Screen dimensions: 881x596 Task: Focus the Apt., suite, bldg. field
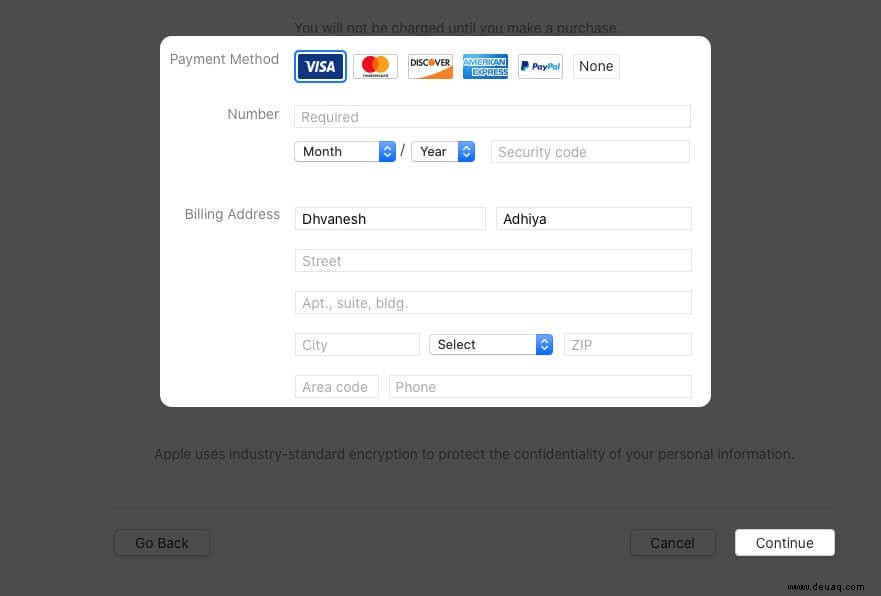pyautogui.click(x=493, y=303)
